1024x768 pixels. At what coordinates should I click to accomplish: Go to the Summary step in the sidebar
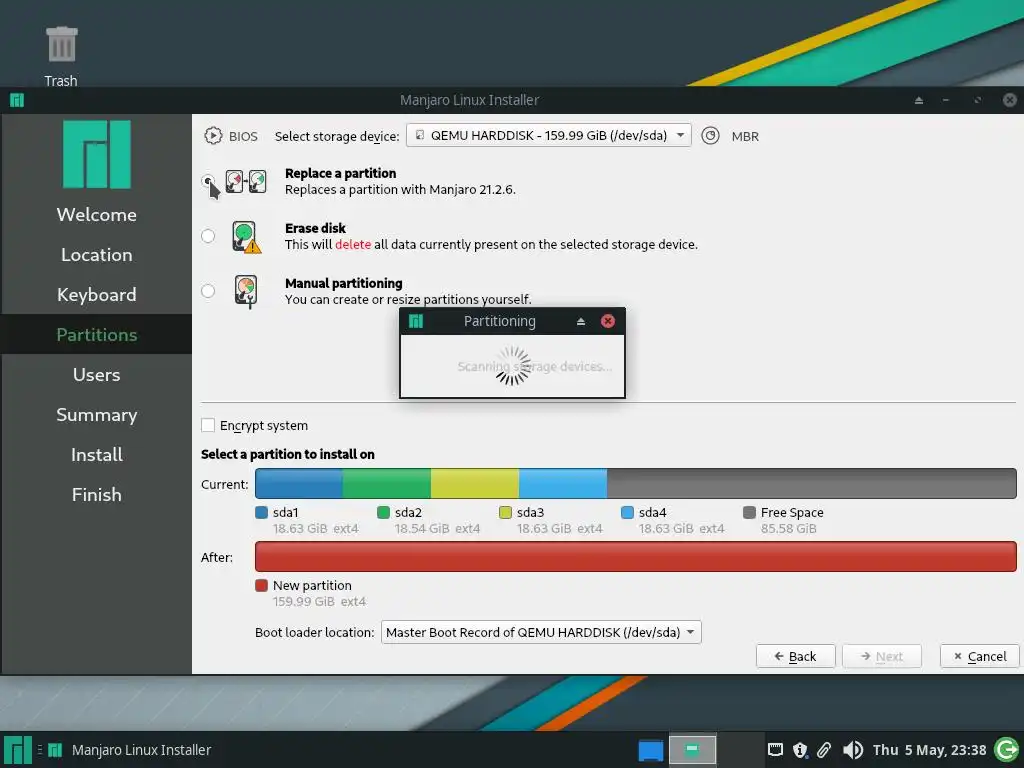click(x=97, y=415)
